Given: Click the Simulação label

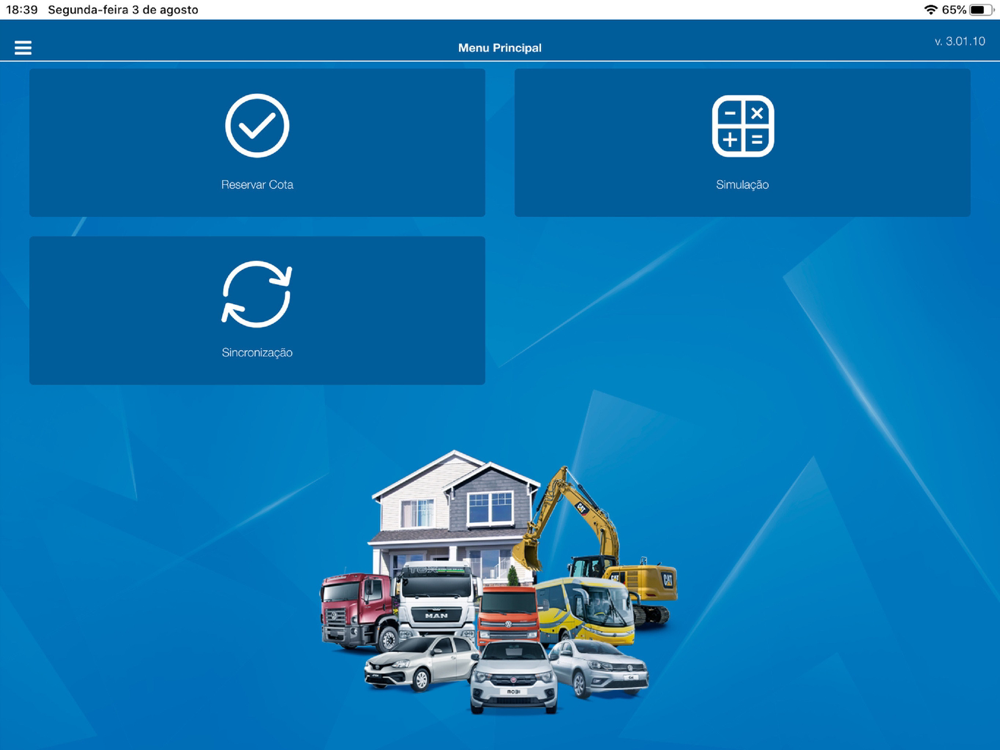Looking at the screenshot, I should point(742,184).
